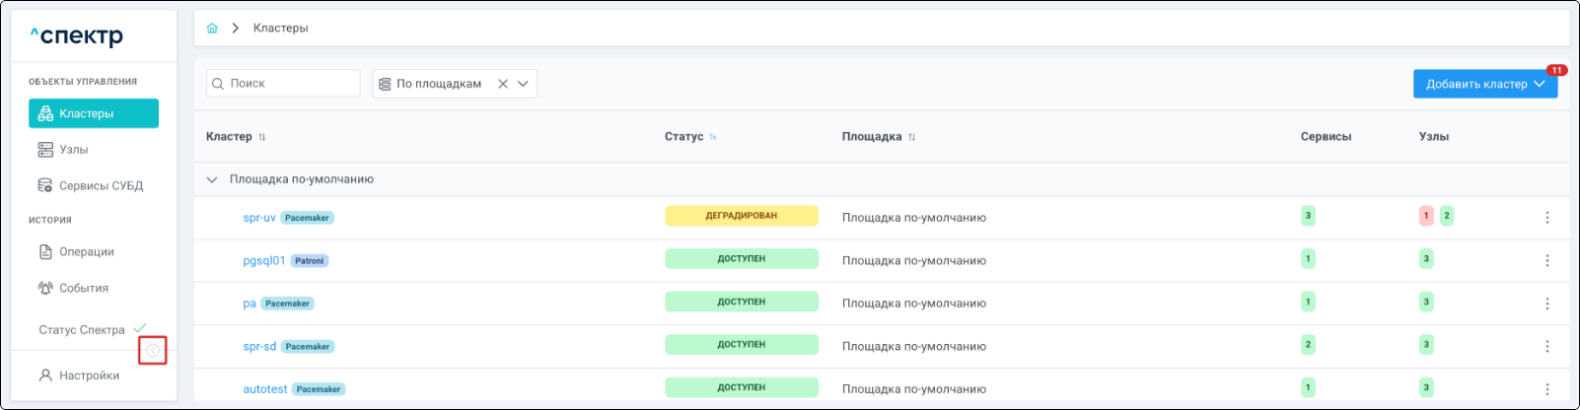Open Операции history section
1580x410 pixels.
click(86, 252)
